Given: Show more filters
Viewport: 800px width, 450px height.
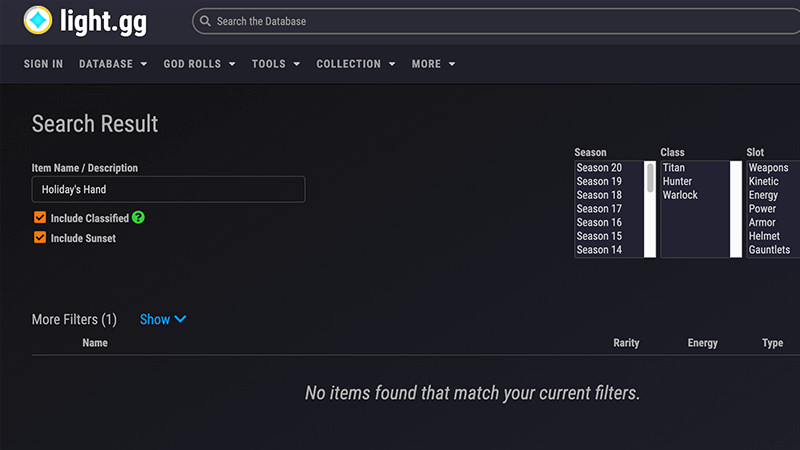Looking at the screenshot, I should [x=163, y=319].
